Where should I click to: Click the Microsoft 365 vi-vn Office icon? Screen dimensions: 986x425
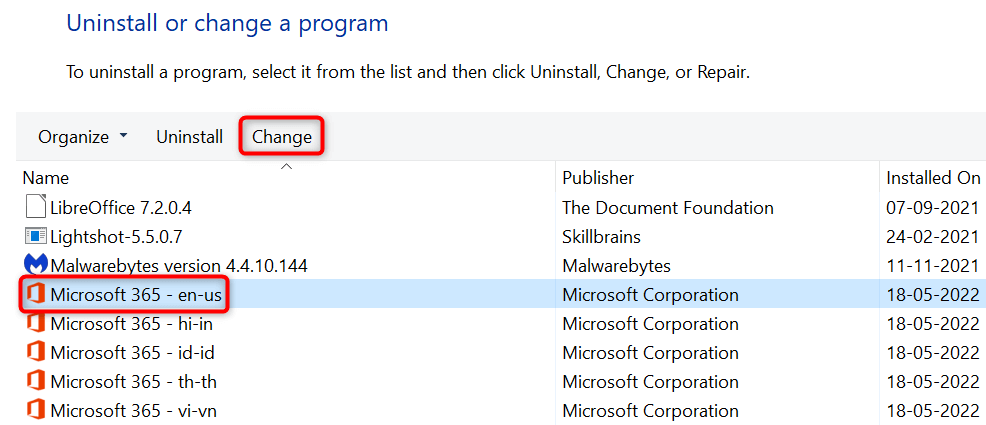35,410
